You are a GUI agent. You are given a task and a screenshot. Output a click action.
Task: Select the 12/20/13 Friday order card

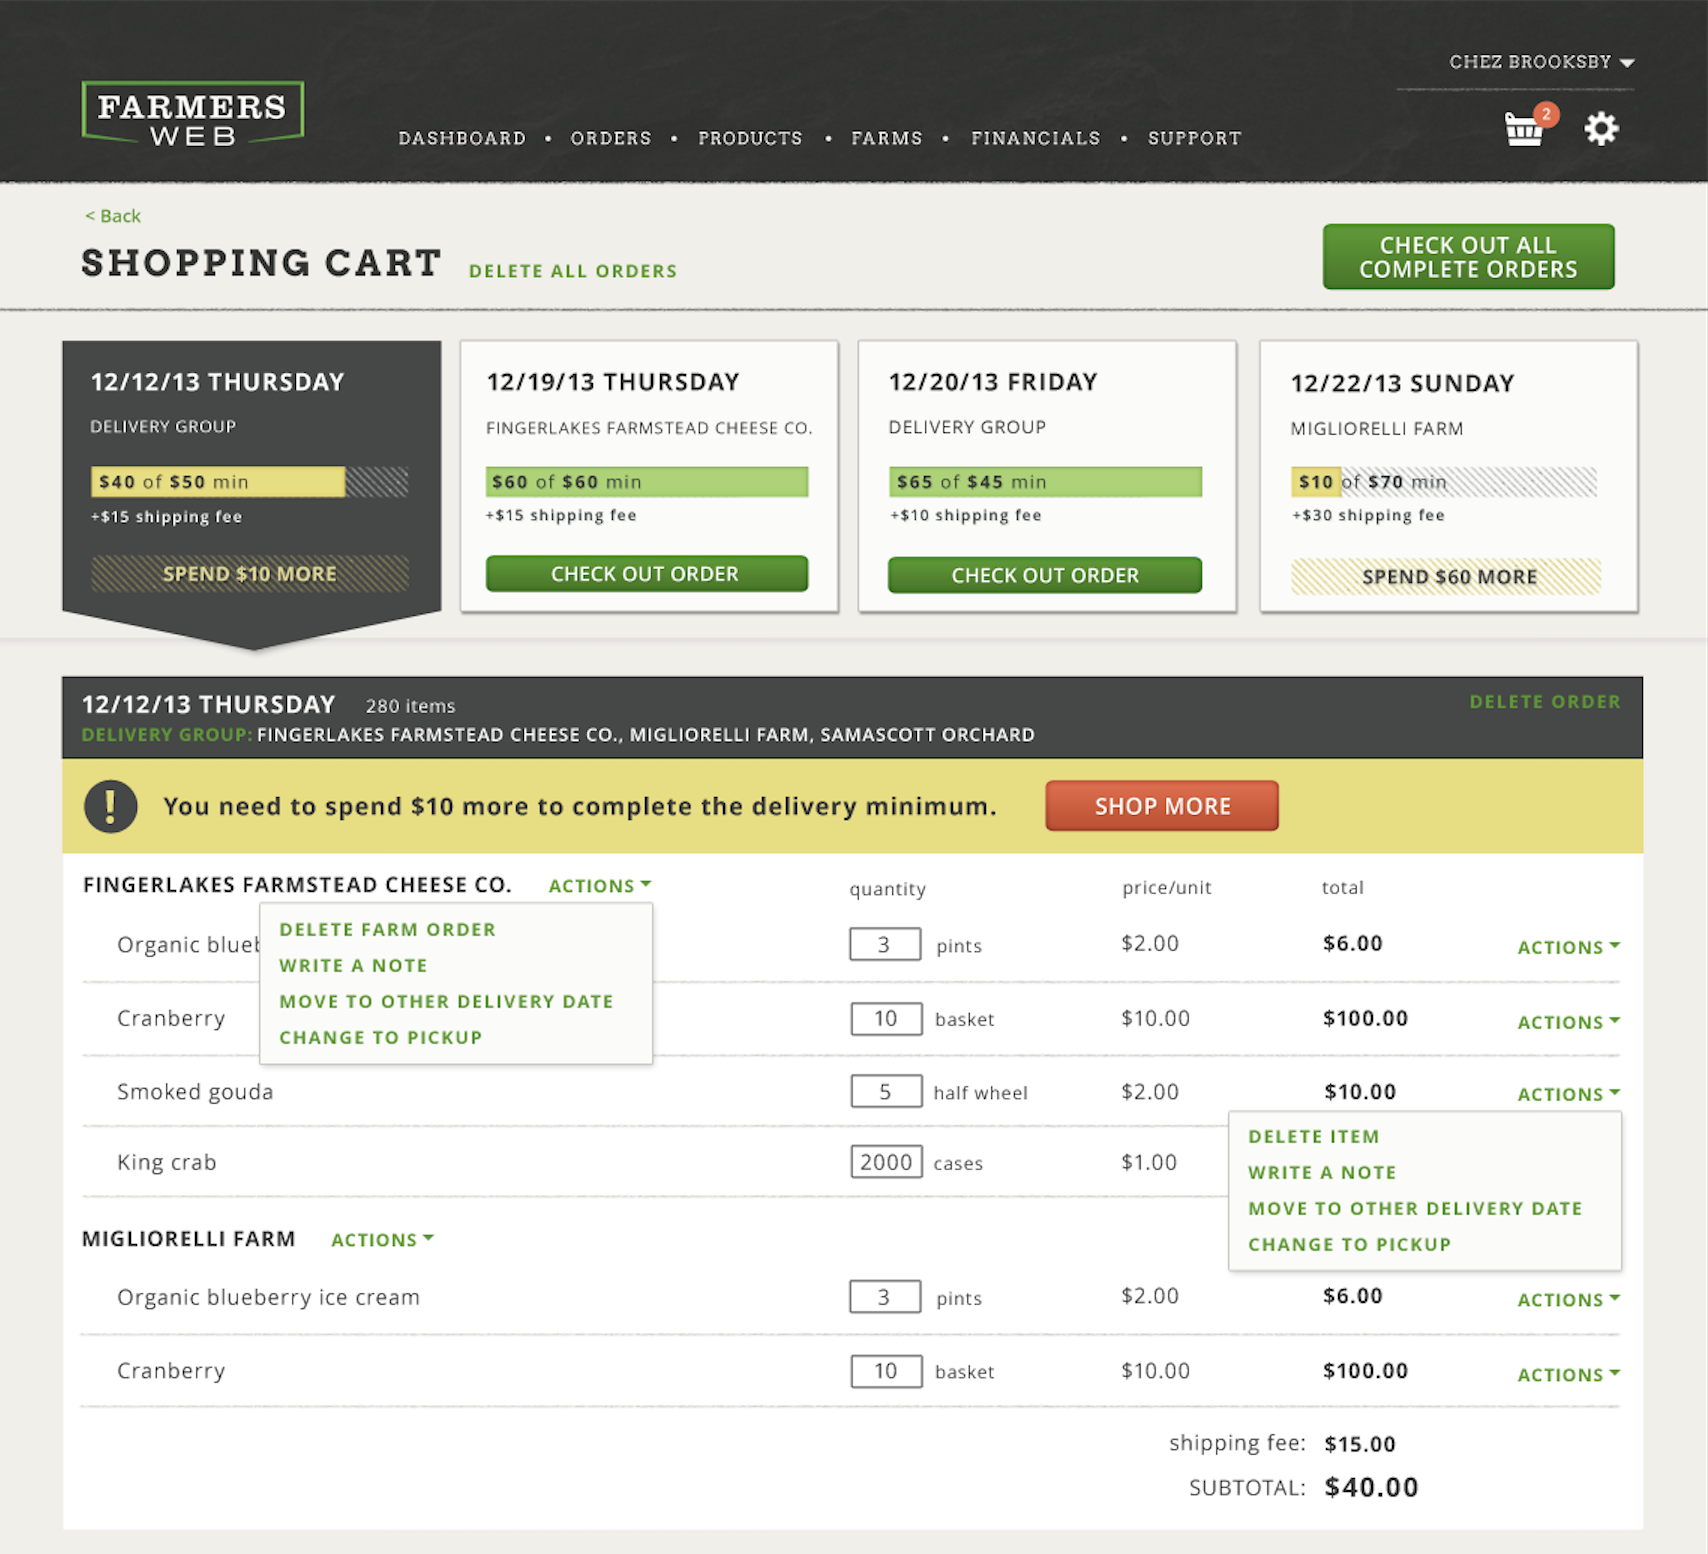click(1047, 476)
